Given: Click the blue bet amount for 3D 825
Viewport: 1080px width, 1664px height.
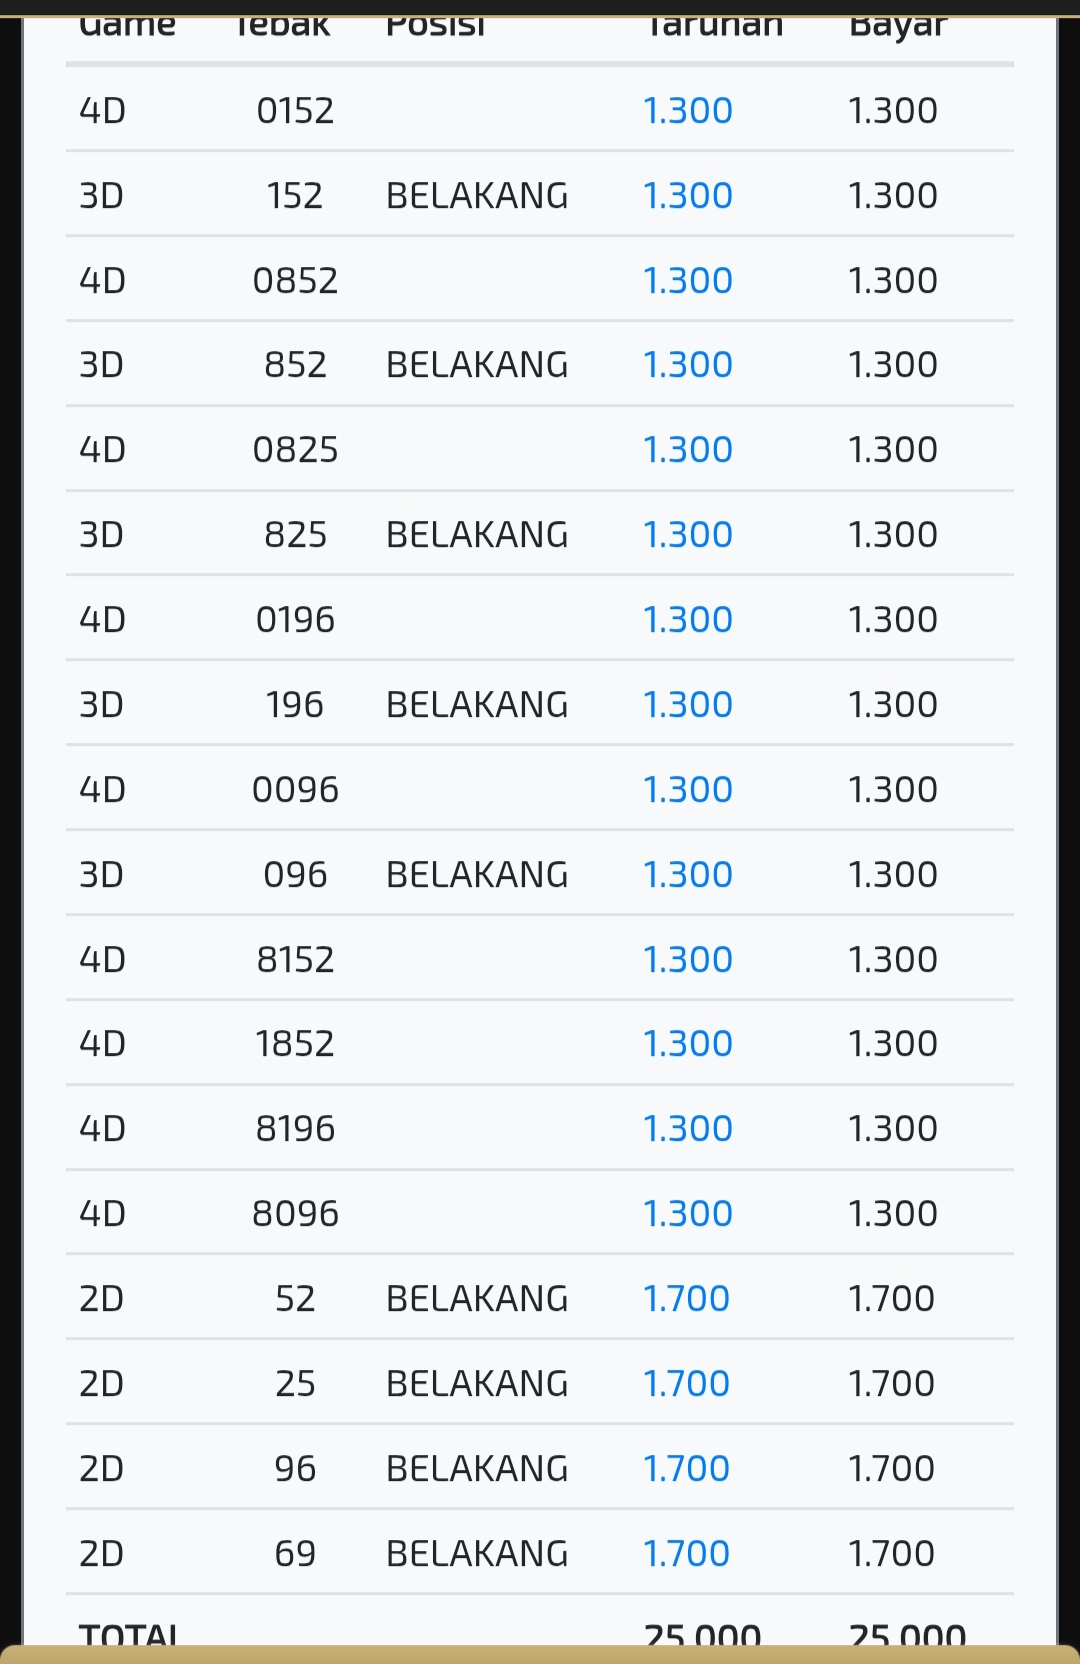Looking at the screenshot, I should pos(688,535).
